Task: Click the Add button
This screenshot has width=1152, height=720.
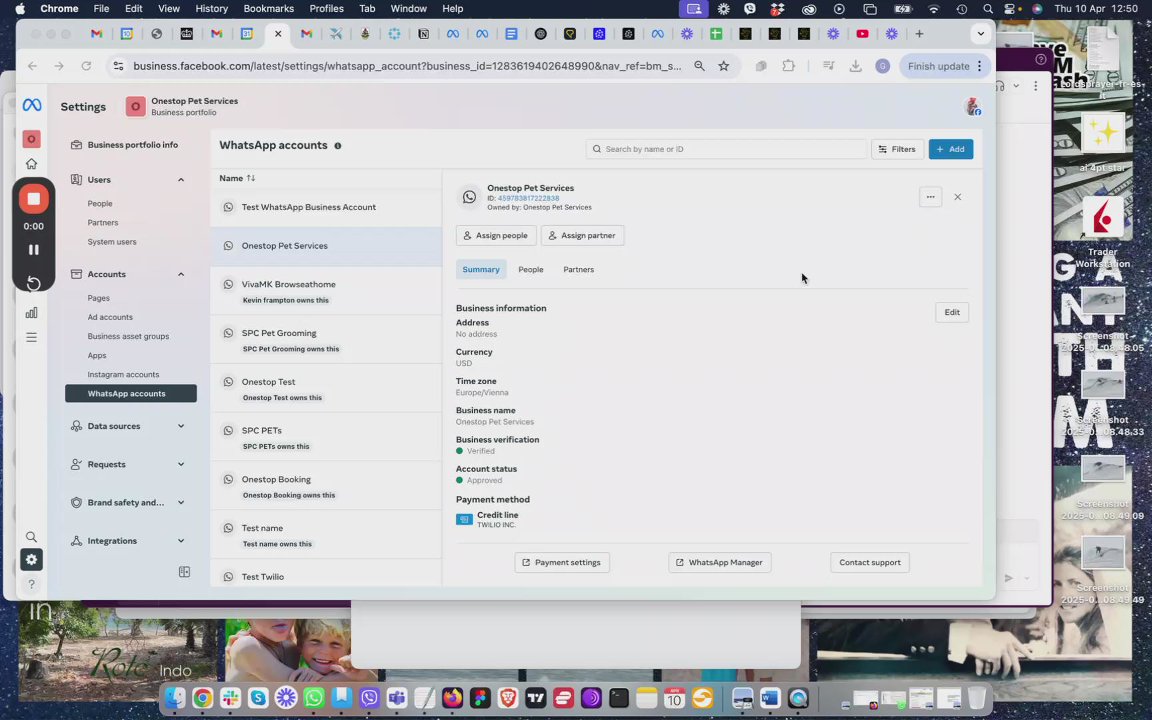Action: click(x=951, y=149)
